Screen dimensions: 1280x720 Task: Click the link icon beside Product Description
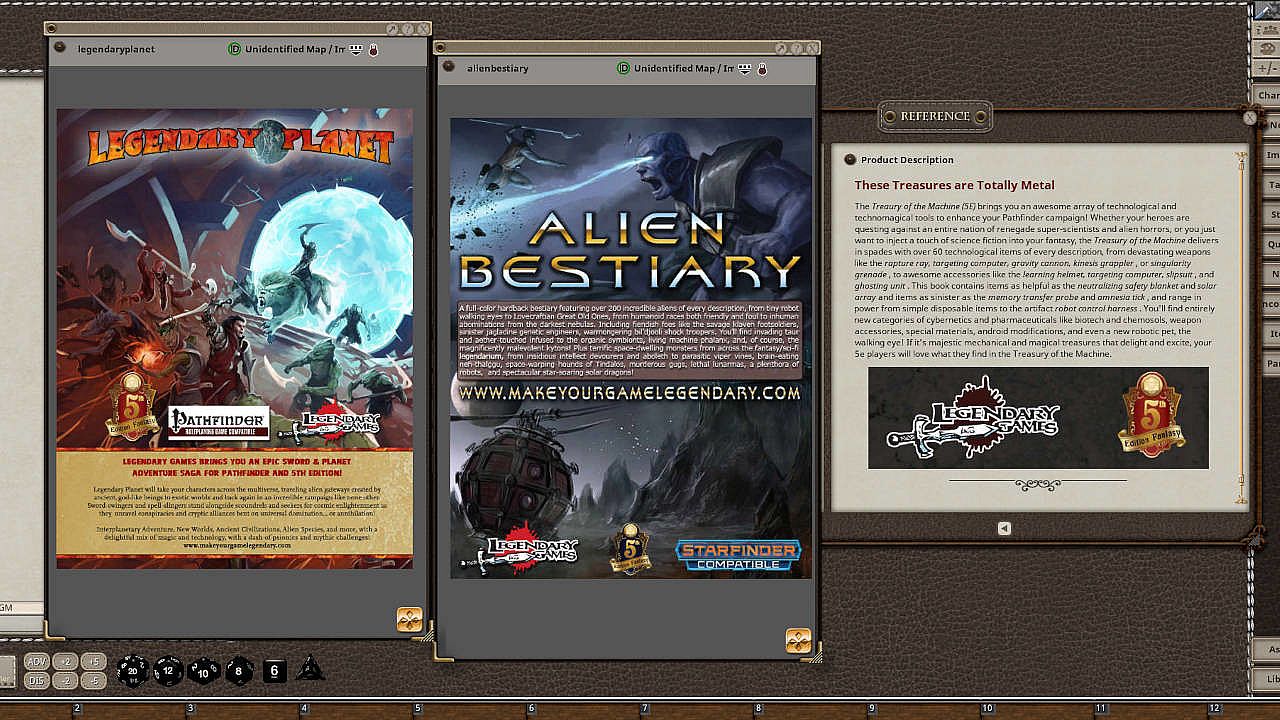pos(849,159)
